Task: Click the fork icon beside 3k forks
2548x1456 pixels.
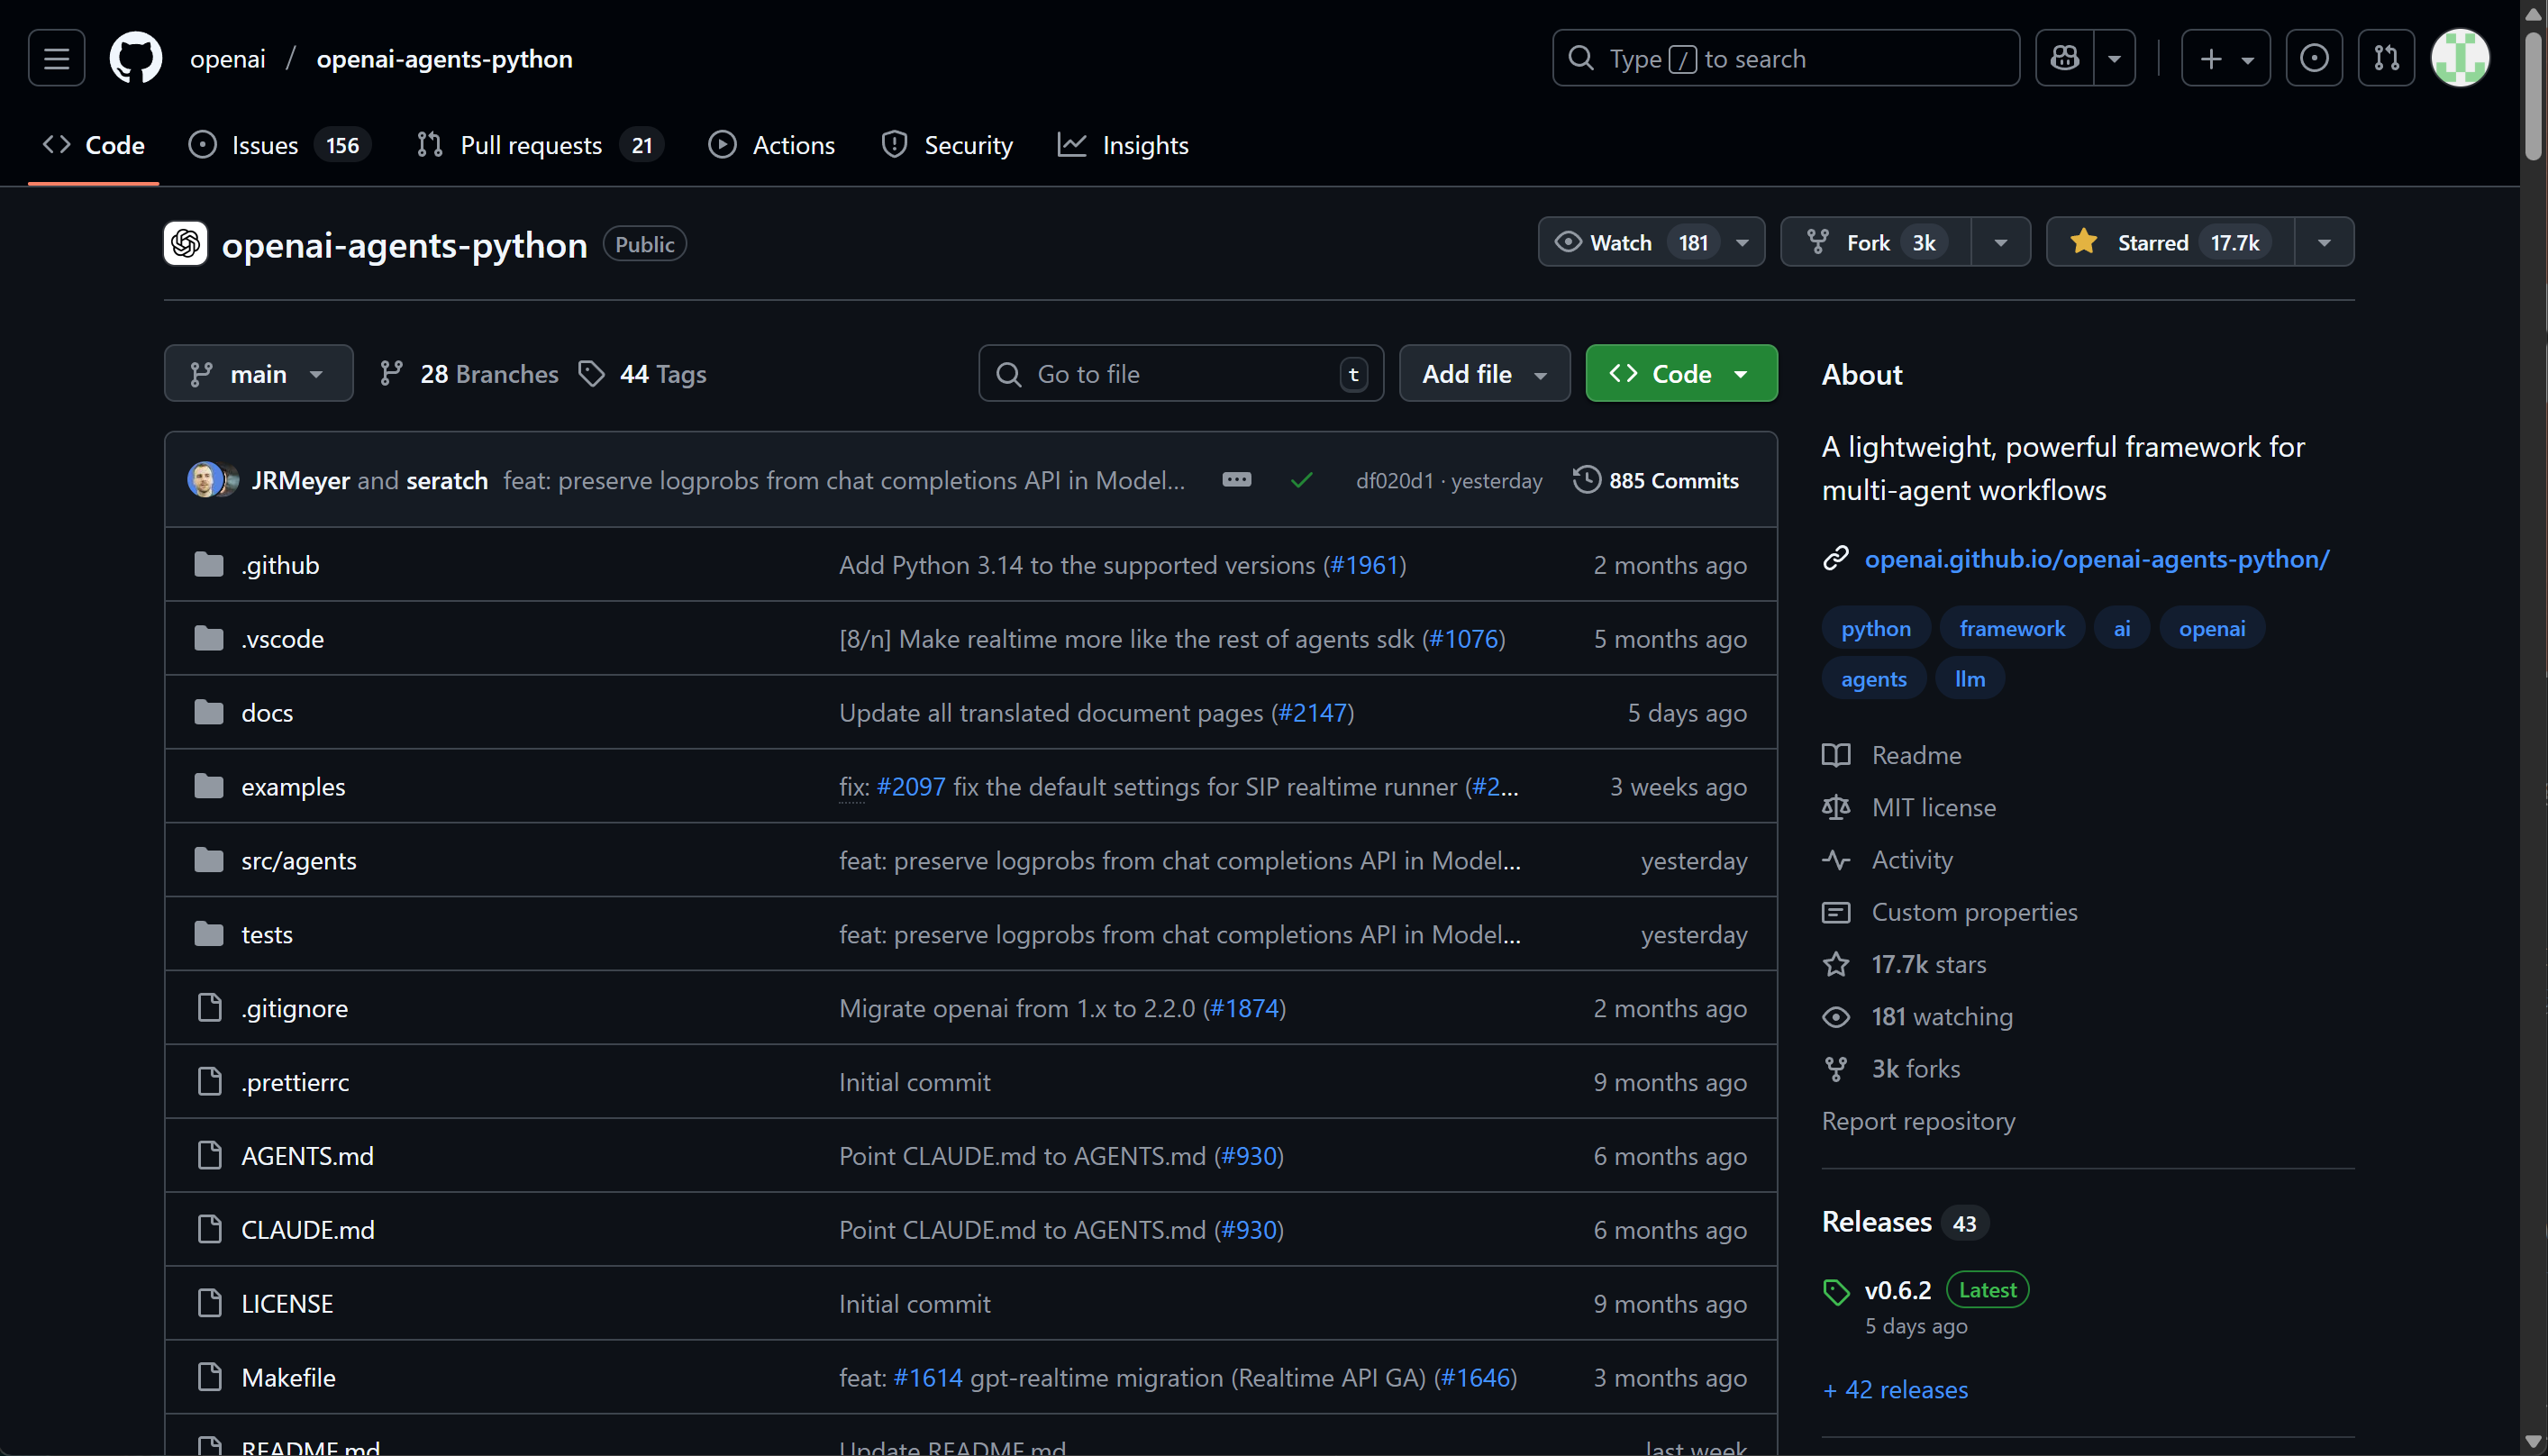Action: tap(1836, 1068)
